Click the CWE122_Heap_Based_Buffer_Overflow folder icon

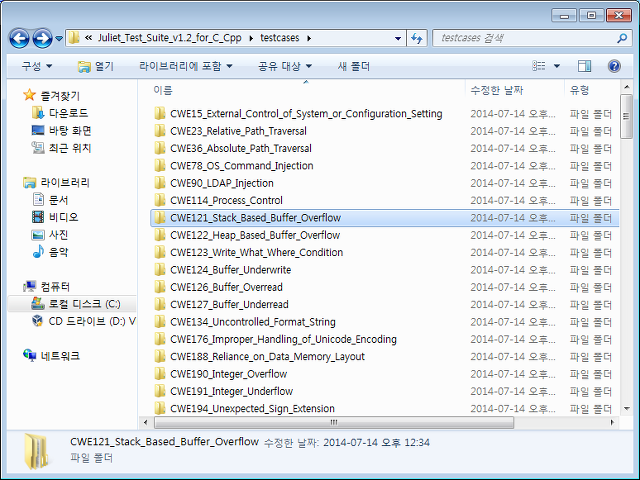pyautogui.click(x=160, y=235)
